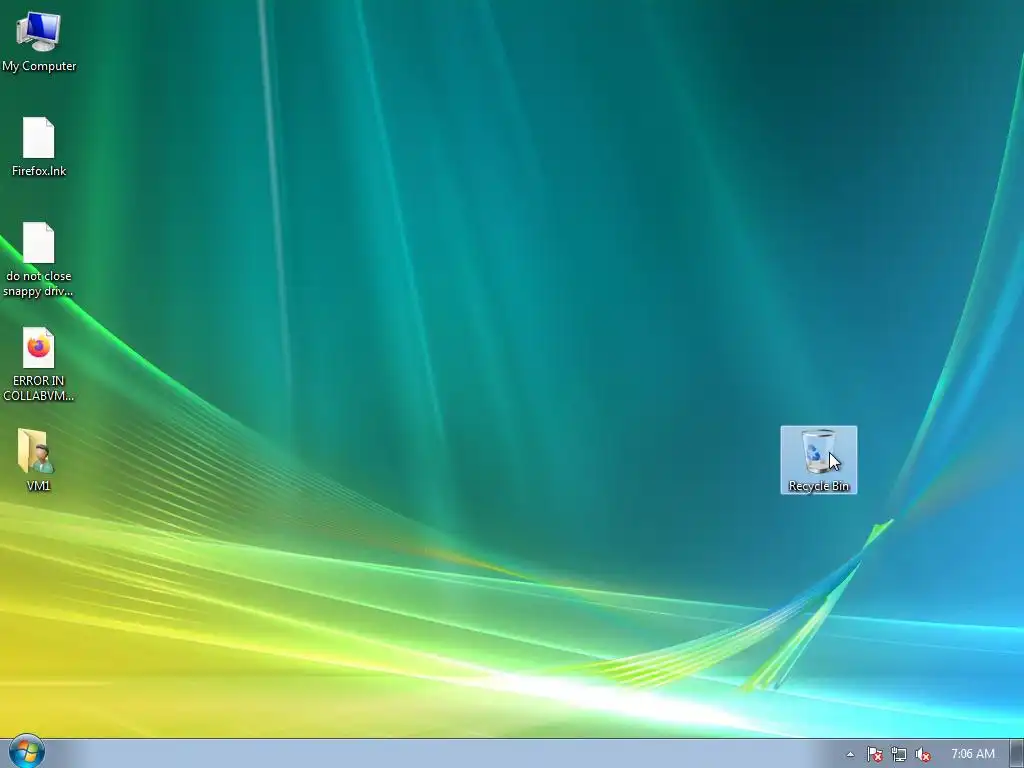Open the network connection tray icon
1024x768 pixels.
point(899,754)
